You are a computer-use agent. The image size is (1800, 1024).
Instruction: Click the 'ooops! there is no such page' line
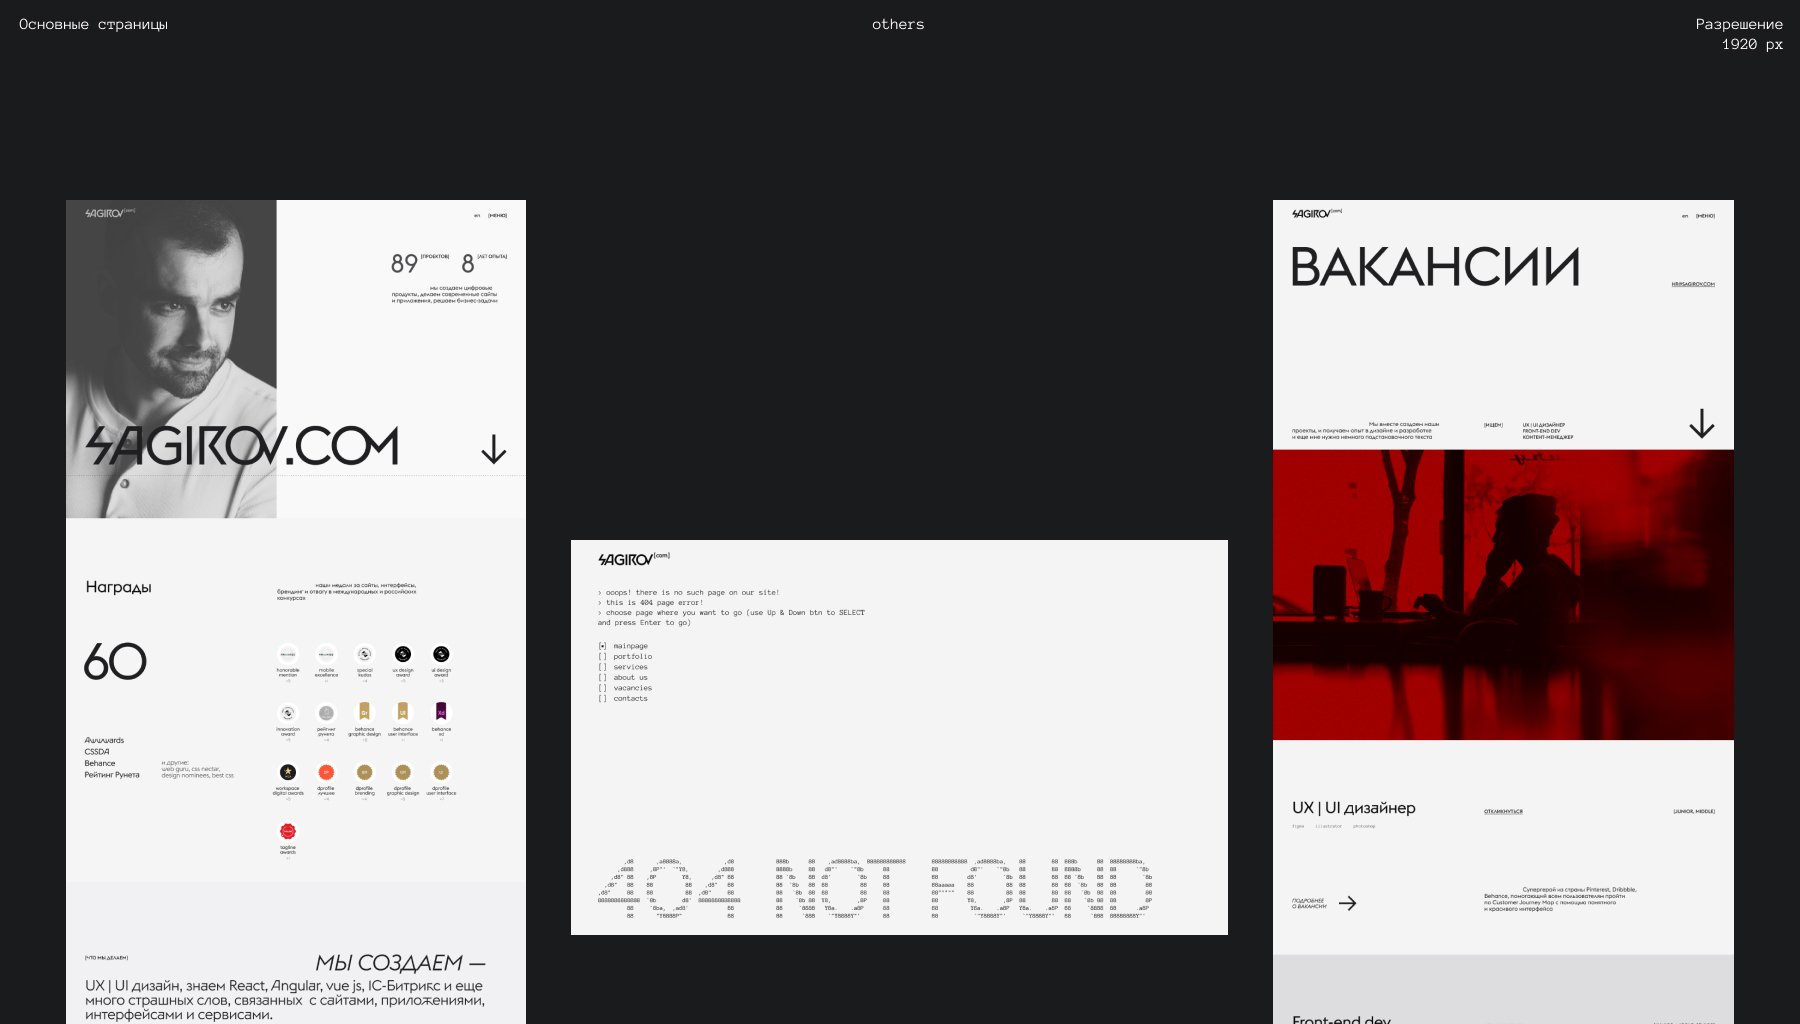coord(689,593)
